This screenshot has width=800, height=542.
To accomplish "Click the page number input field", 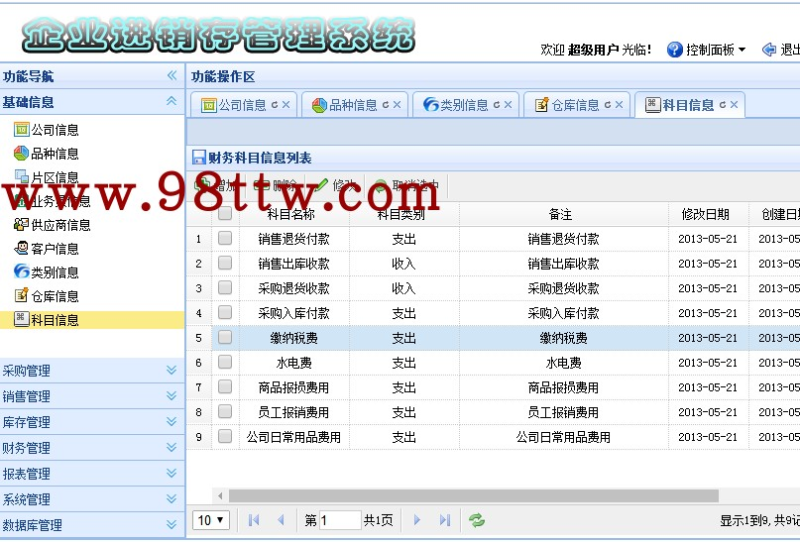I will (340, 520).
